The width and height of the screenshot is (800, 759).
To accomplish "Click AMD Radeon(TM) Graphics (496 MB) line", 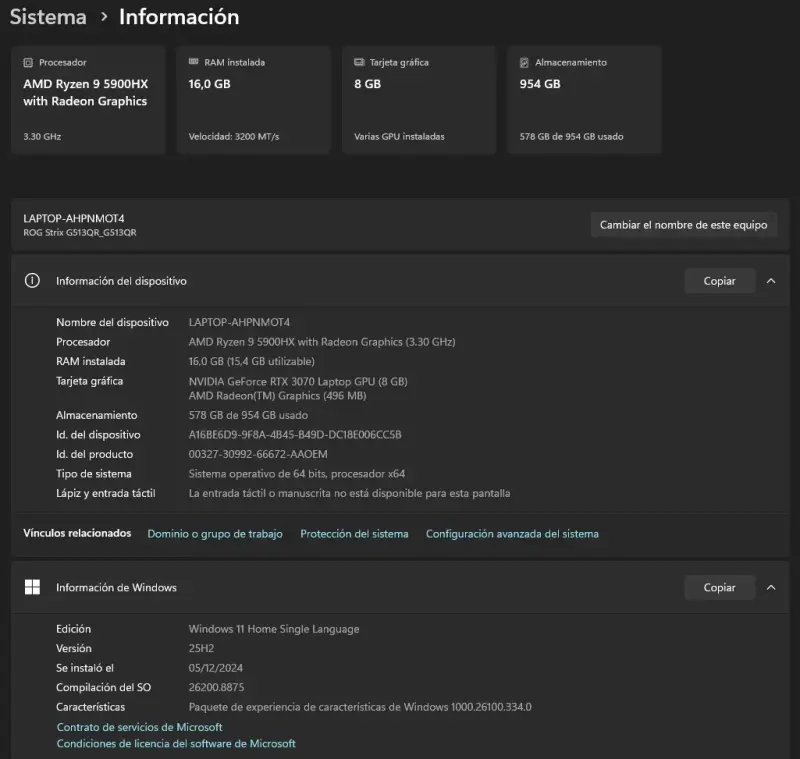I will click(x=278, y=396).
